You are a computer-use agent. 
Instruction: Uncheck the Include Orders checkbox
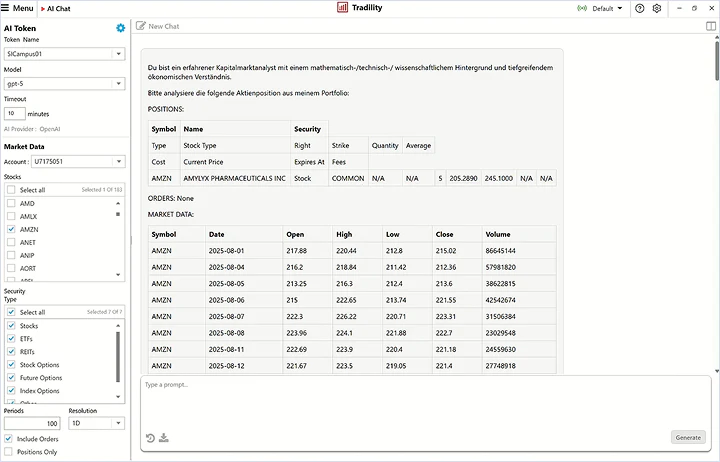(9, 439)
